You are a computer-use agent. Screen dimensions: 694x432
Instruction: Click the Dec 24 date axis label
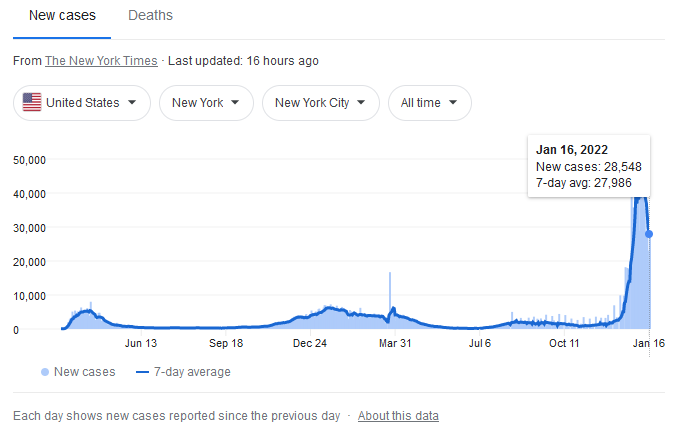[x=310, y=344]
